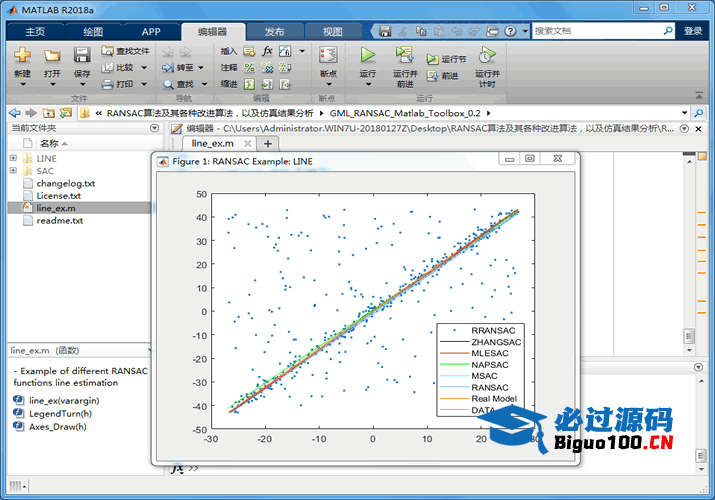Open the Compare dropdown arrow

[x=144, y=67]
